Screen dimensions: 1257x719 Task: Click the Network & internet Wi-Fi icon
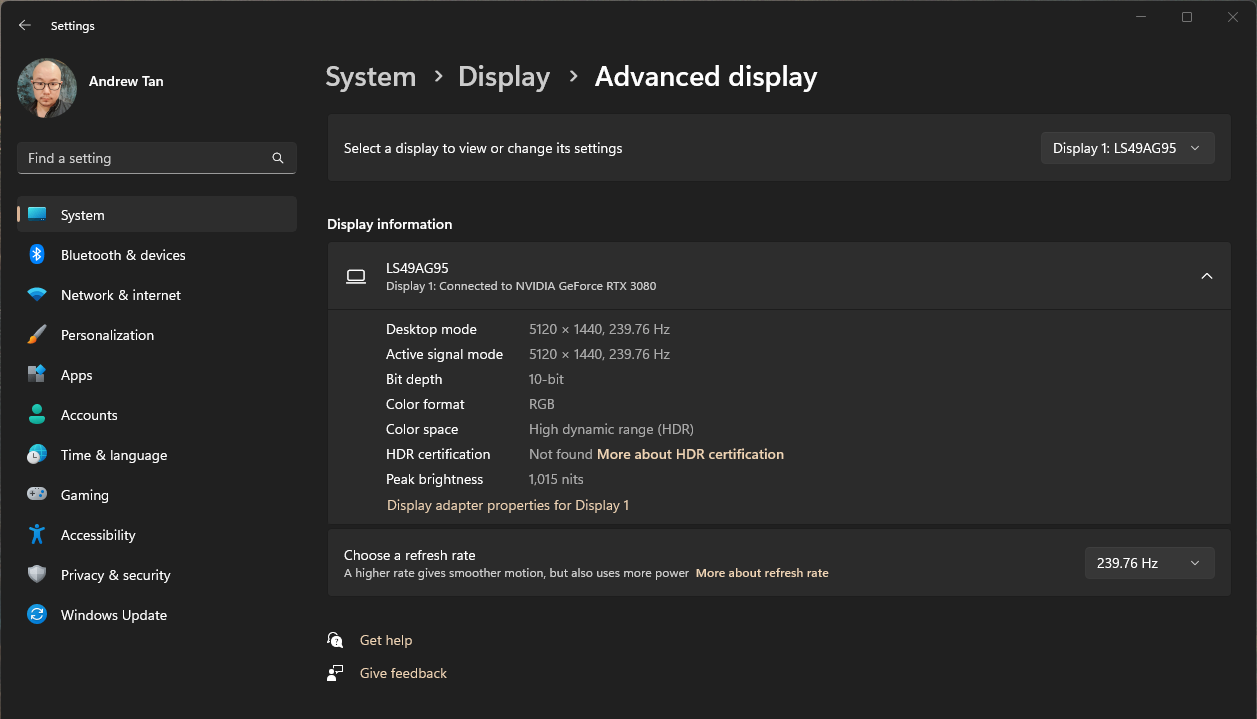click(x=37, y=295)
